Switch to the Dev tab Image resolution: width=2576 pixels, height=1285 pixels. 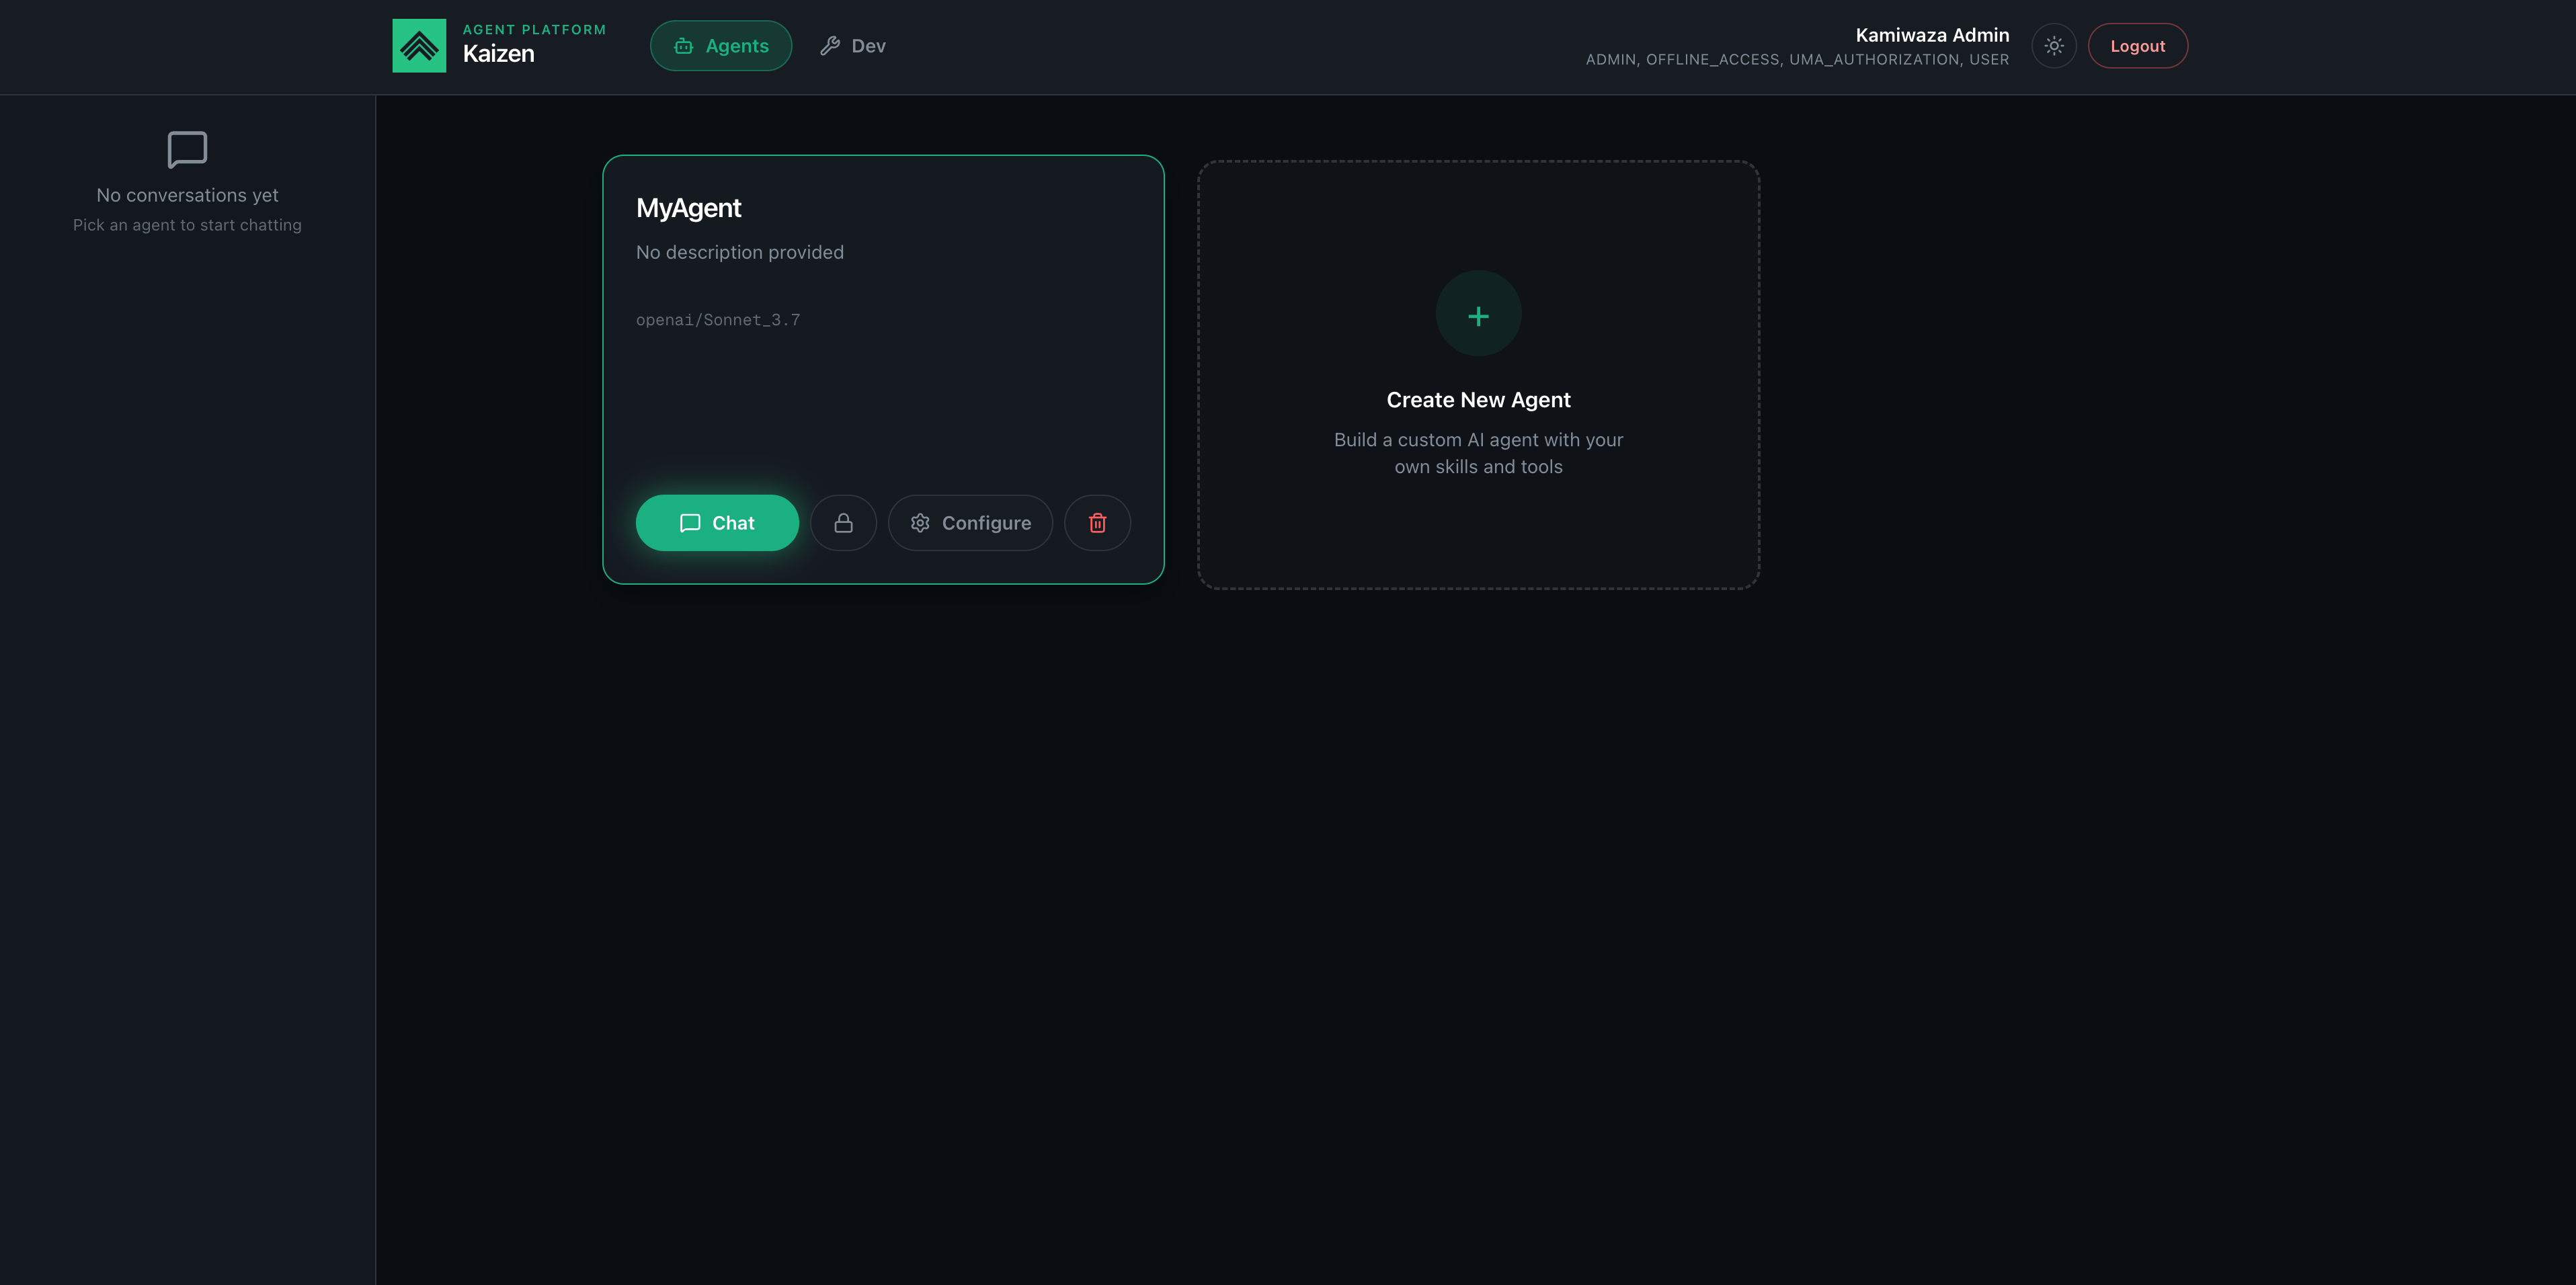[x=853, y=46]
